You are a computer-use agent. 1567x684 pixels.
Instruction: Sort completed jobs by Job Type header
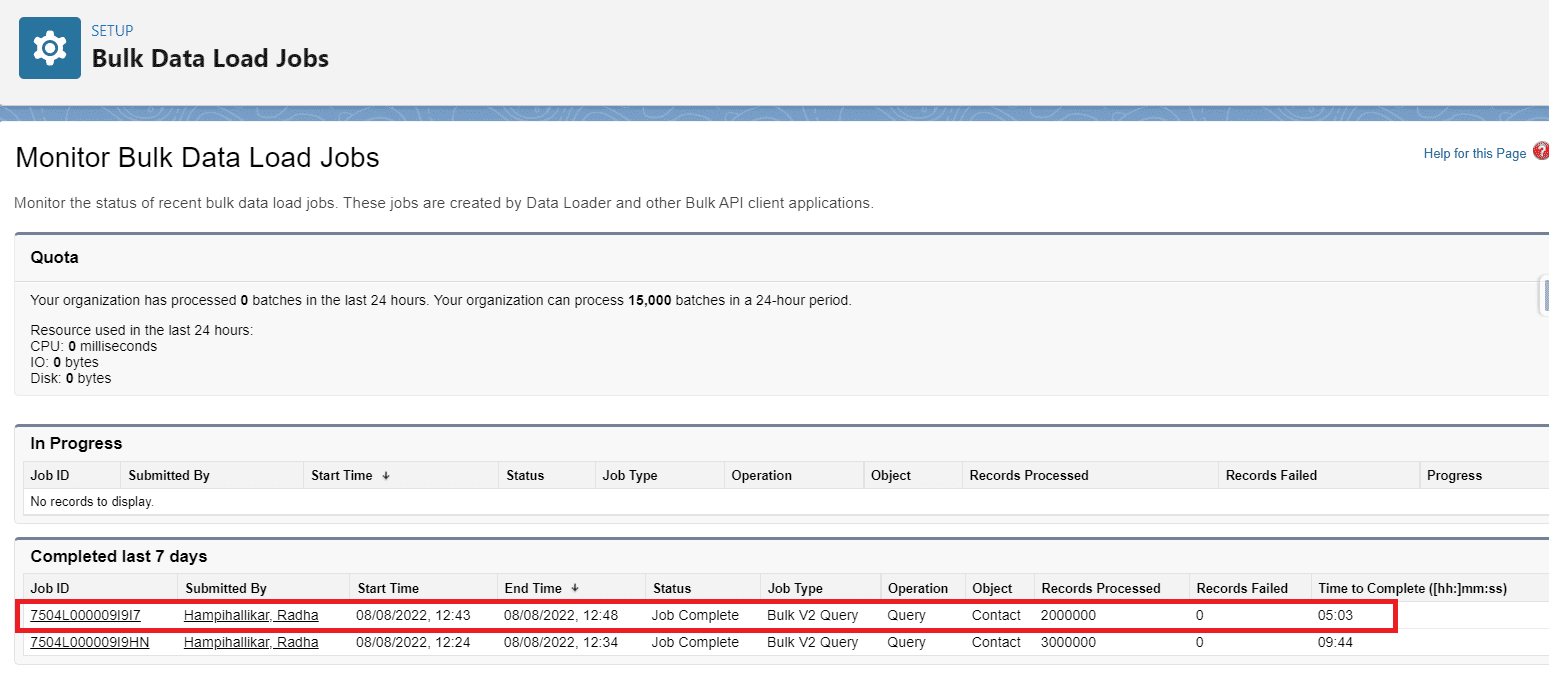click(x=794, y=588)
